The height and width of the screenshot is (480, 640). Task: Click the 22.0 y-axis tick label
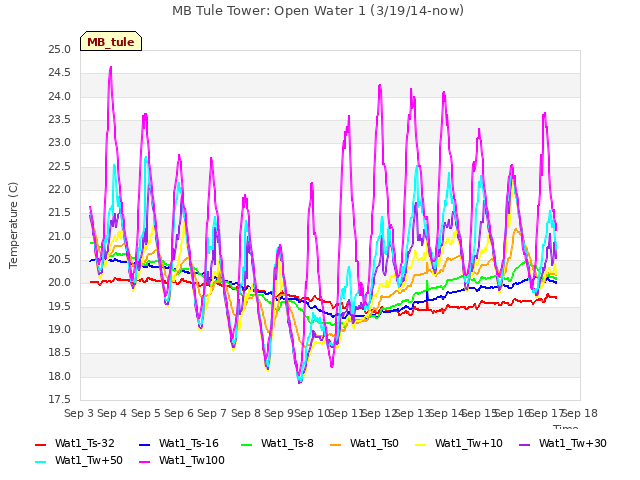coord(60,190)
